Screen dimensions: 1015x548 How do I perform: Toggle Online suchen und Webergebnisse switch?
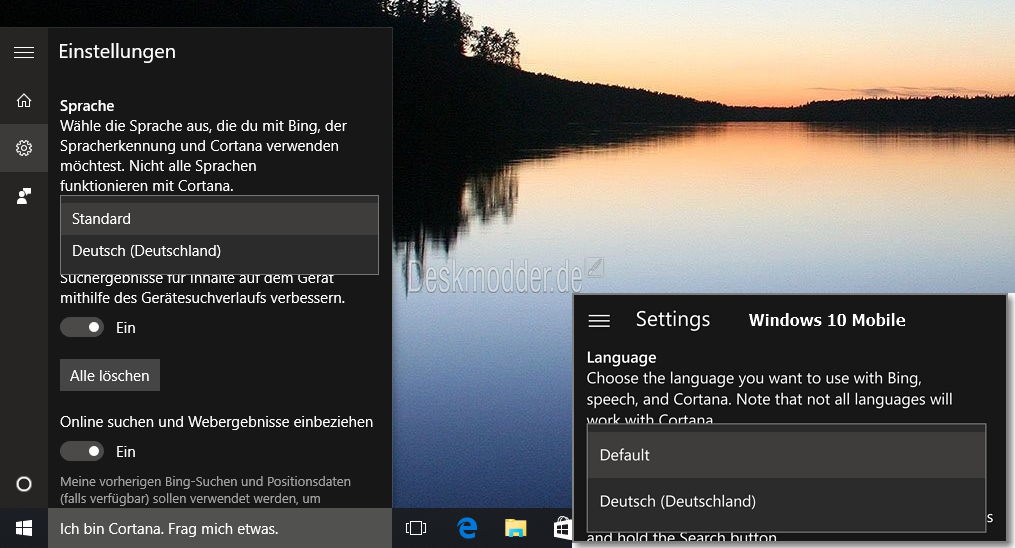82,451
